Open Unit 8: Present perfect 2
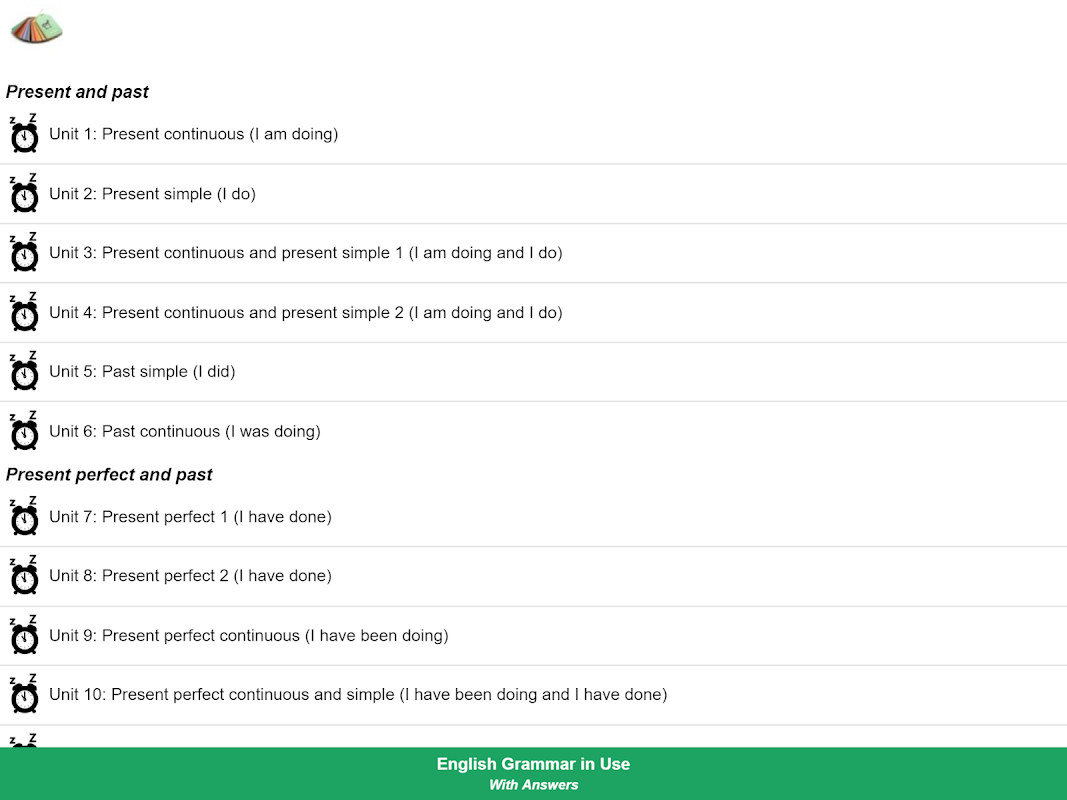 point(191,576)
